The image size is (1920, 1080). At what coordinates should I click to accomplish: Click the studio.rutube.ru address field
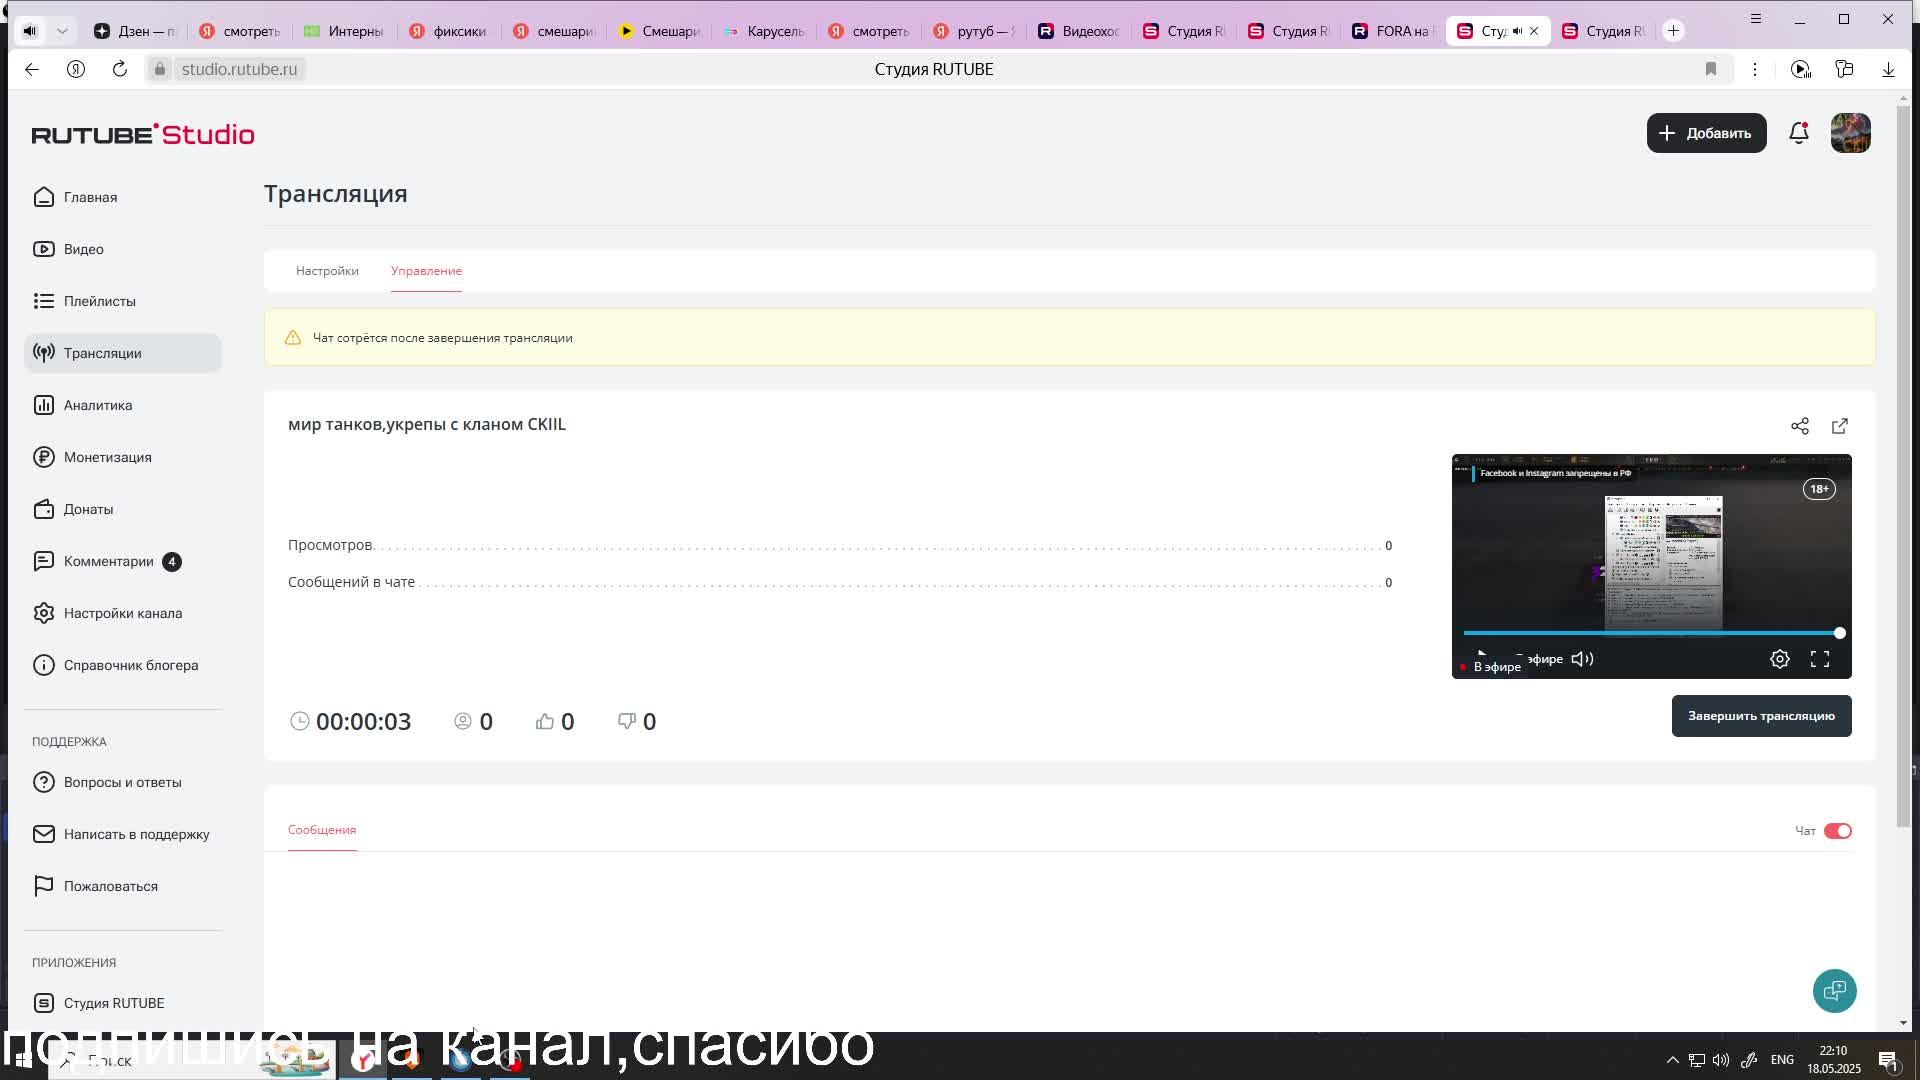click(x=239, y=69)
